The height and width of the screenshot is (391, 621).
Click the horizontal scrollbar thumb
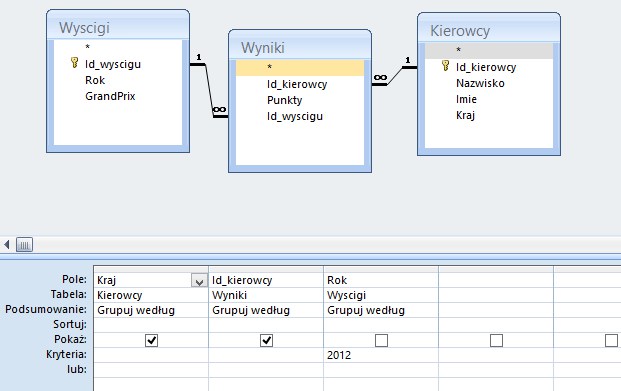click(24, 245)
